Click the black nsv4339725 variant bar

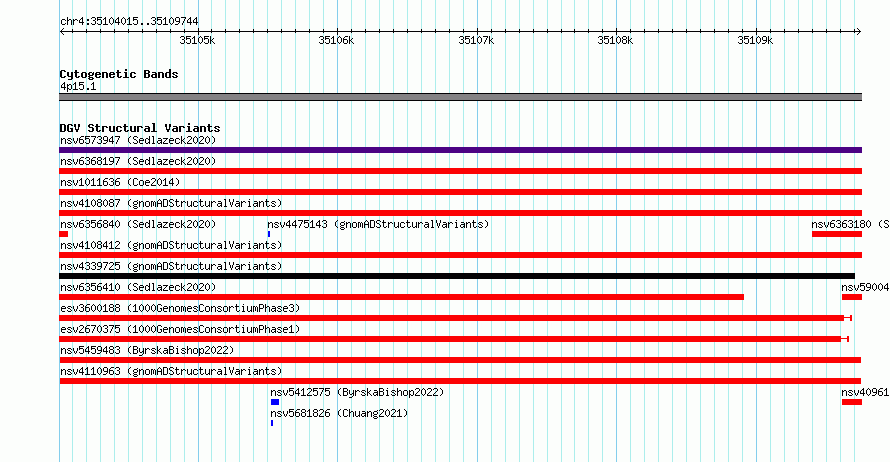pyautogui.click(x=457, y=276)
